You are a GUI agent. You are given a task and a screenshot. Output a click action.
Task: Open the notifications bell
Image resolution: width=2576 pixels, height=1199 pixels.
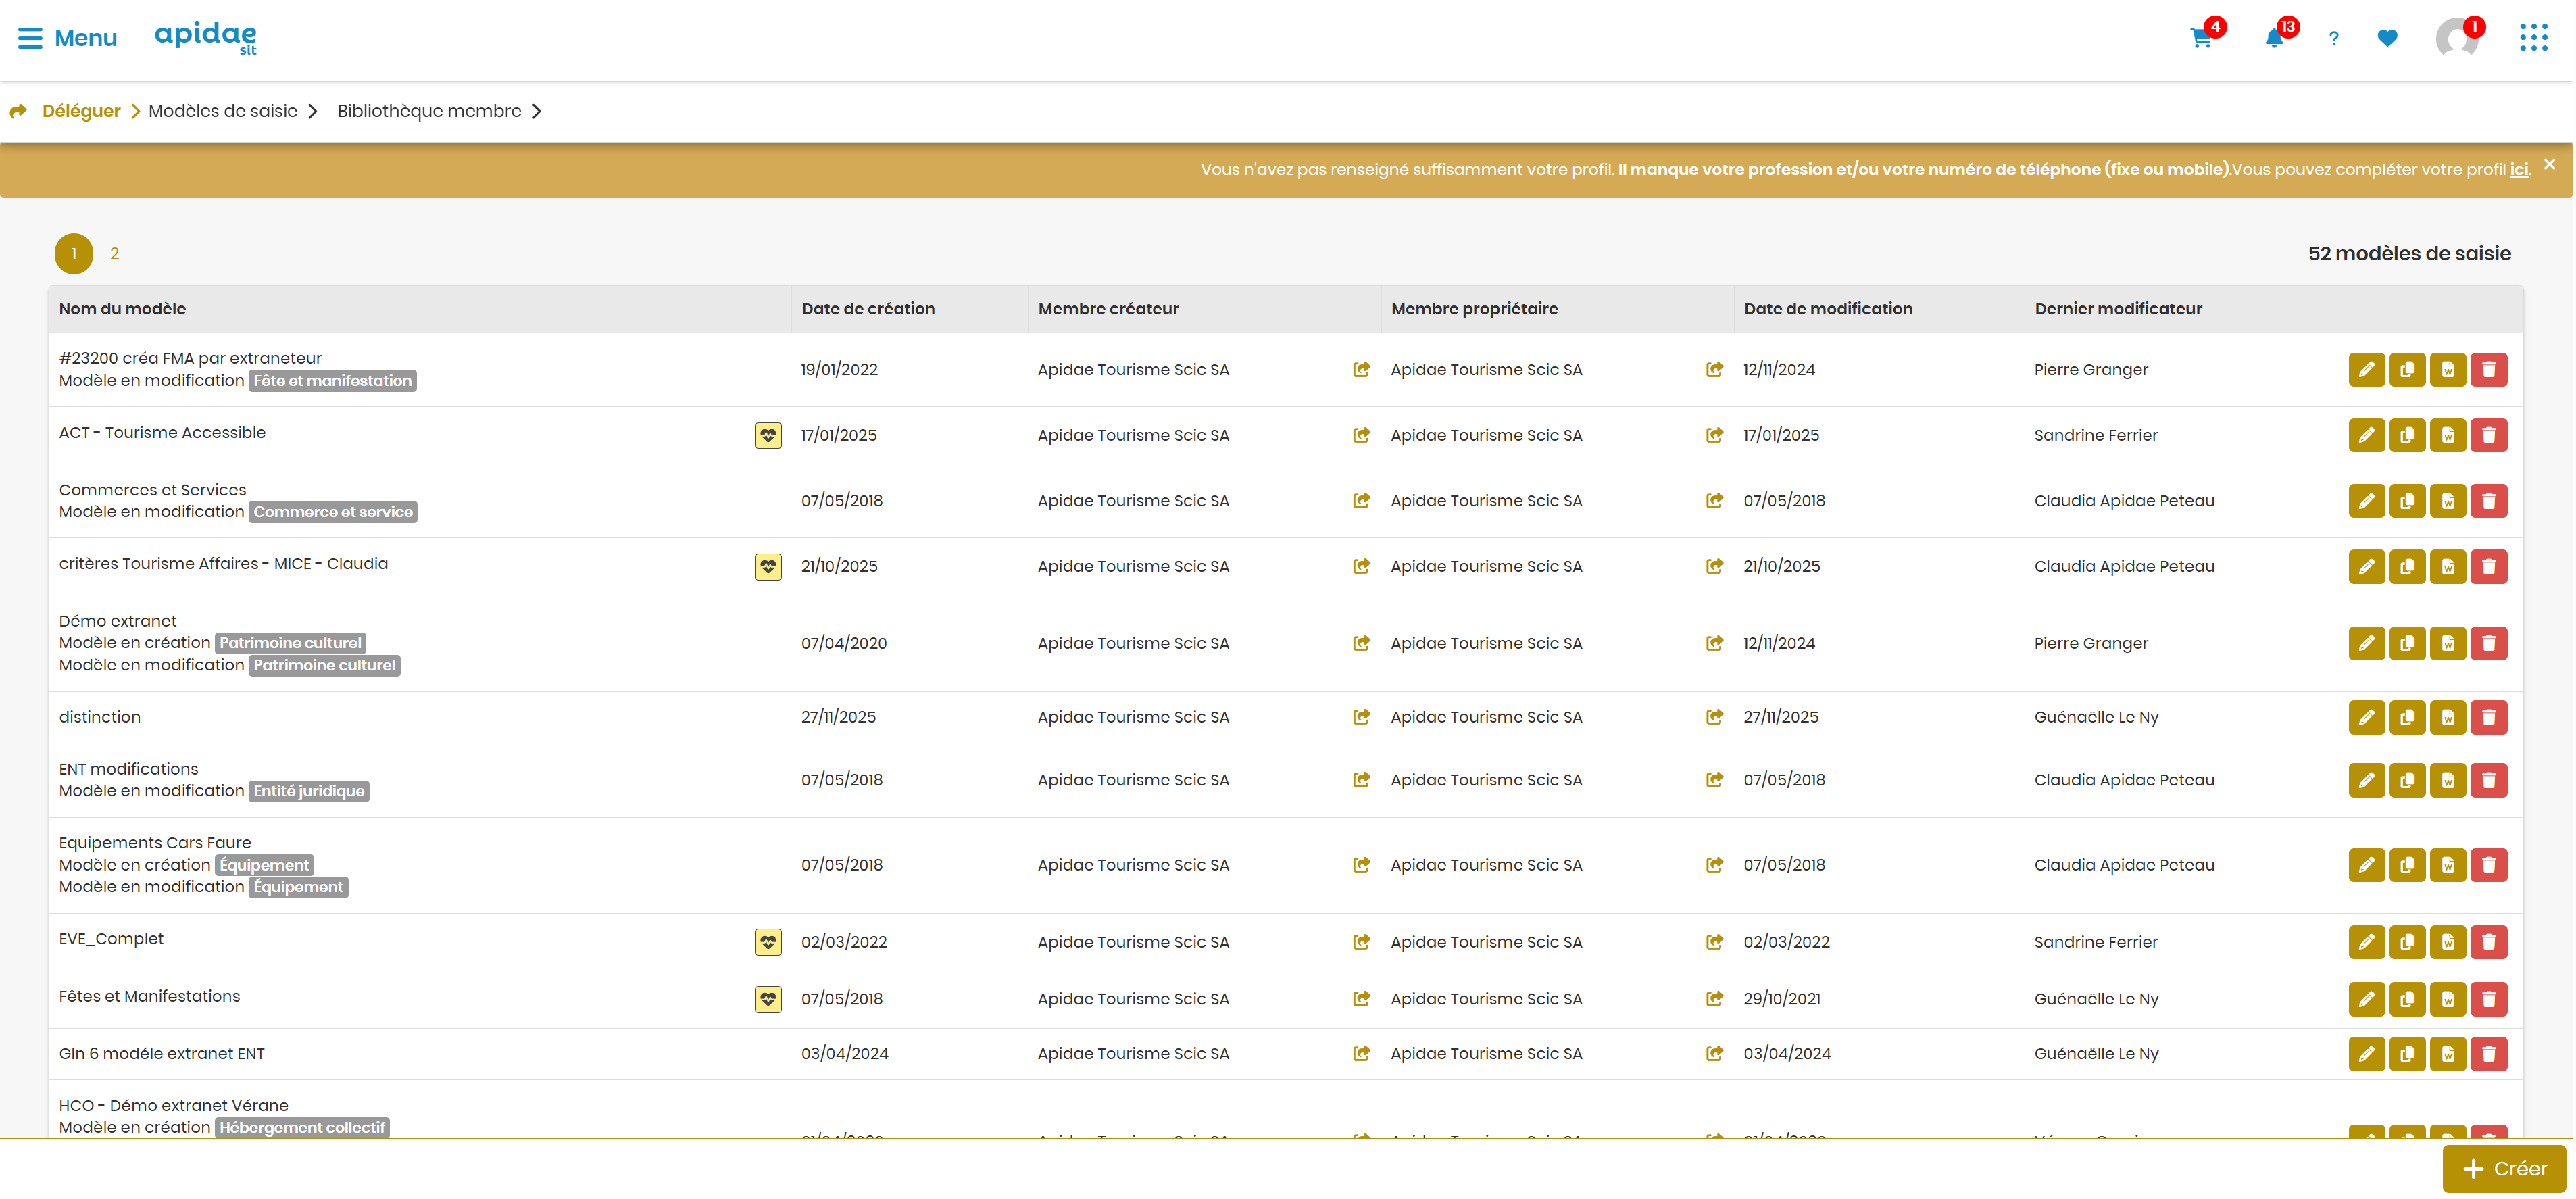(x=2274, y=38)
